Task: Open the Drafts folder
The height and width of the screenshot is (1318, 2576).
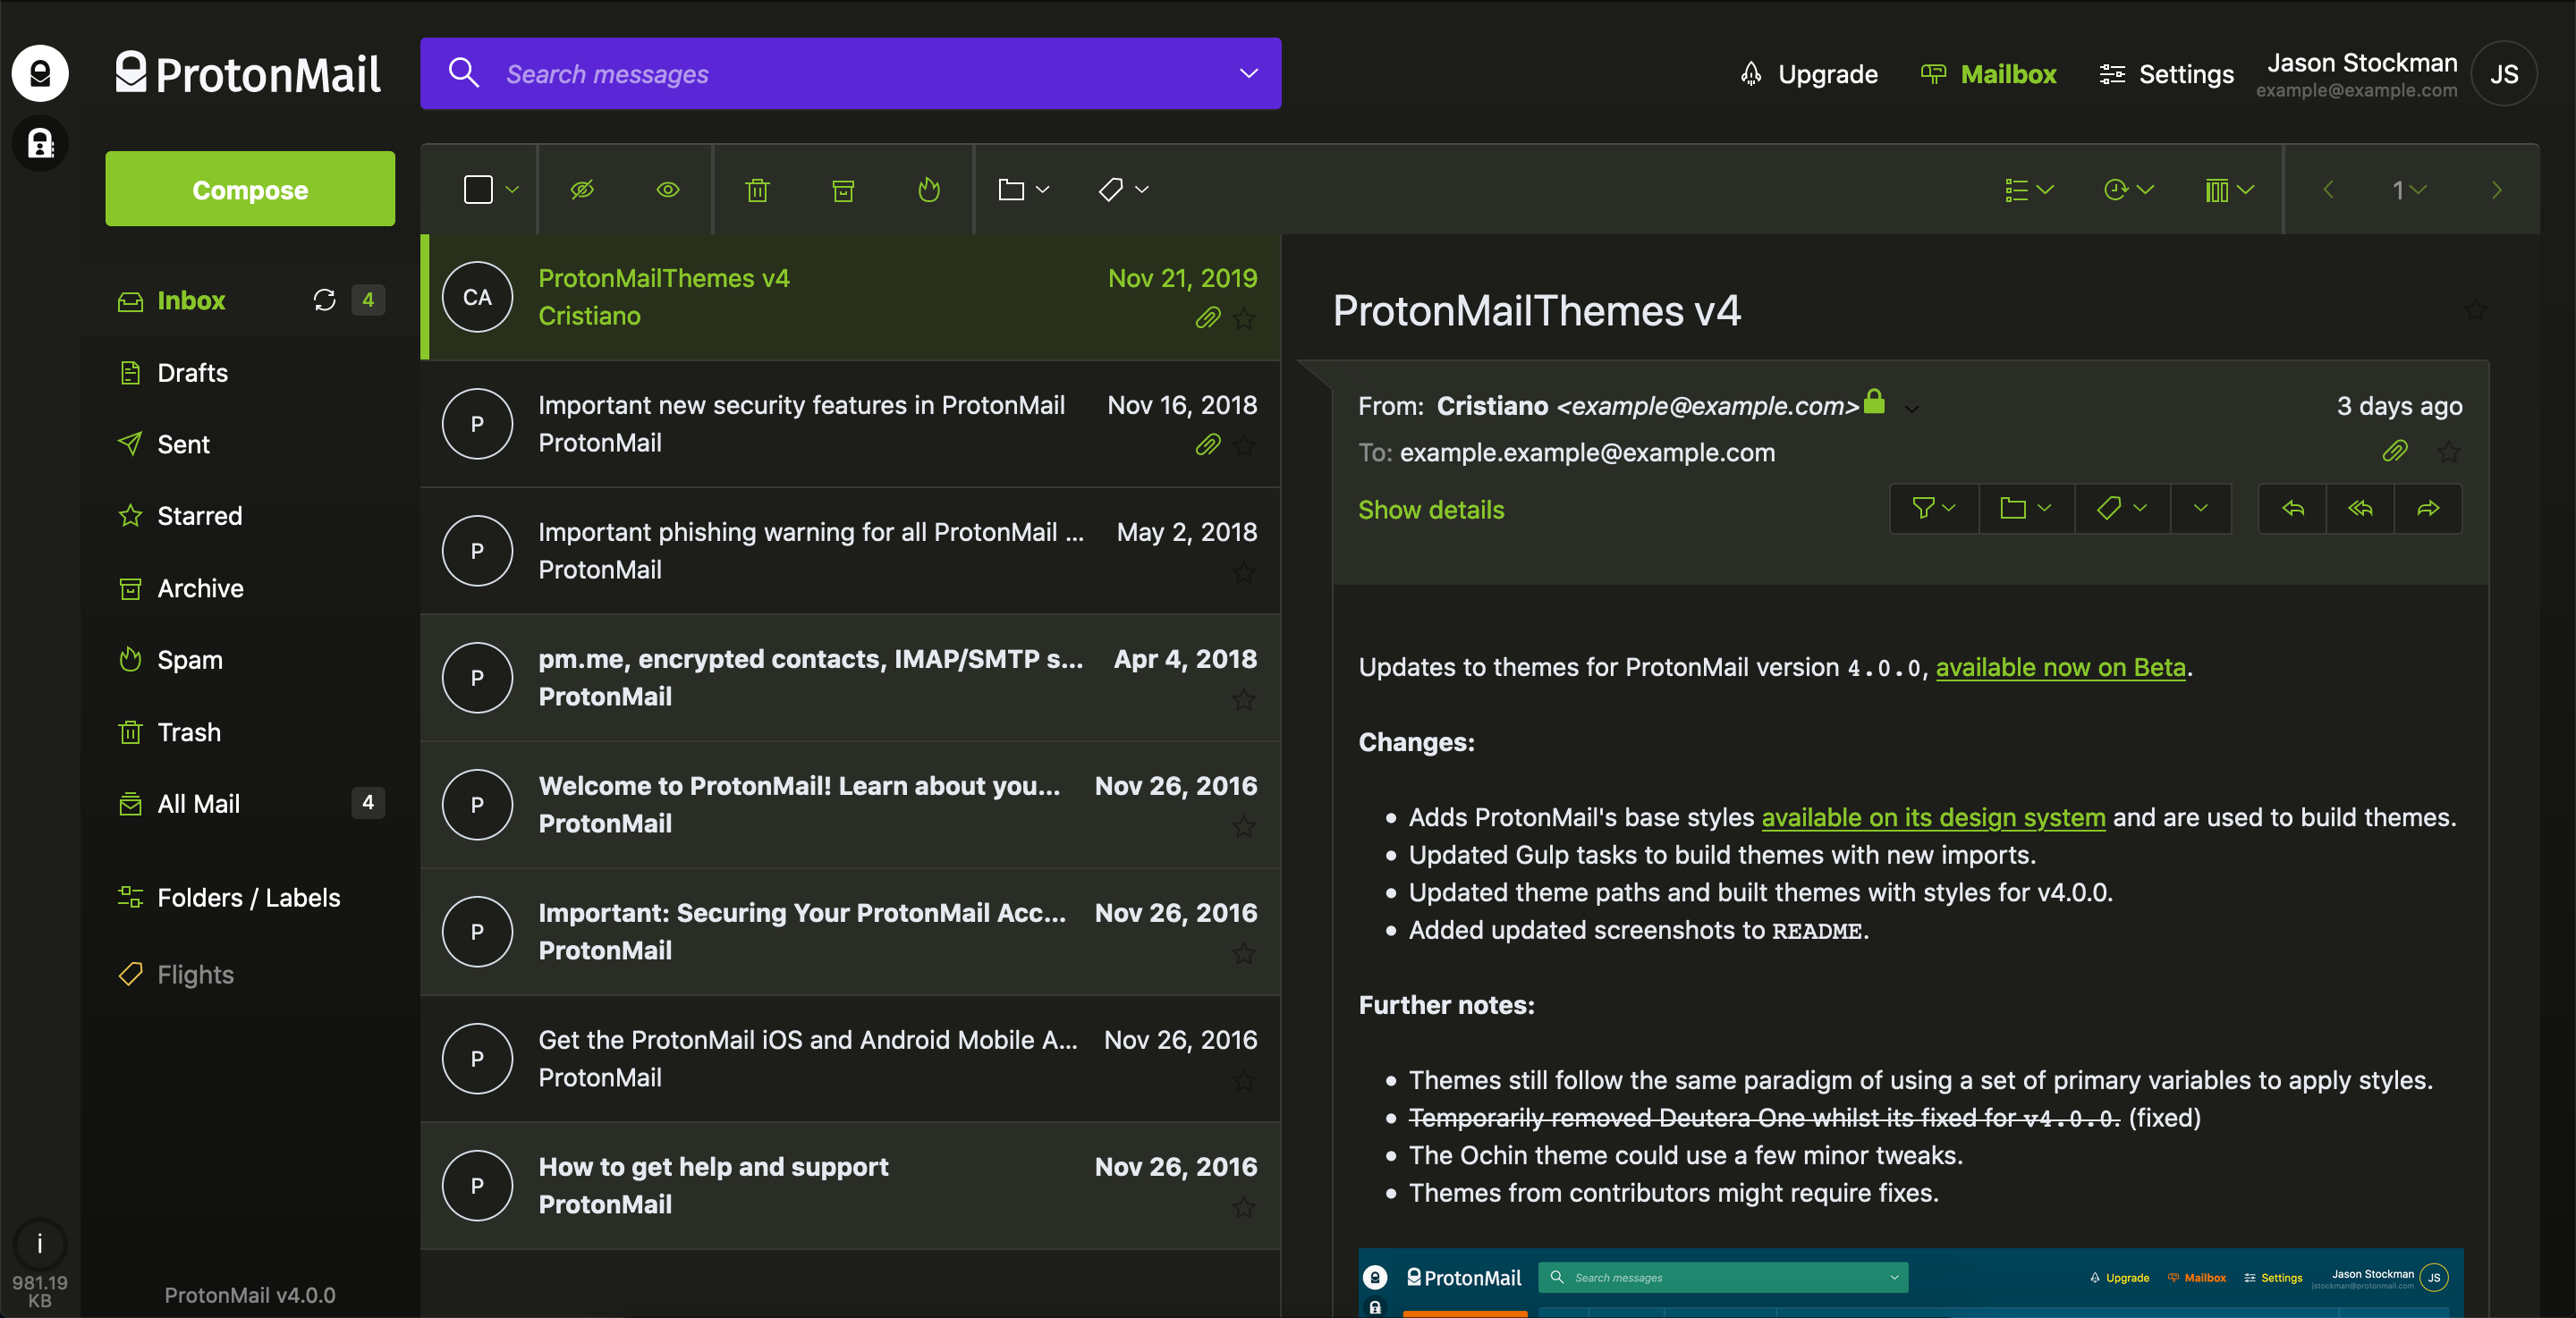Action: [x=192, y=373]
